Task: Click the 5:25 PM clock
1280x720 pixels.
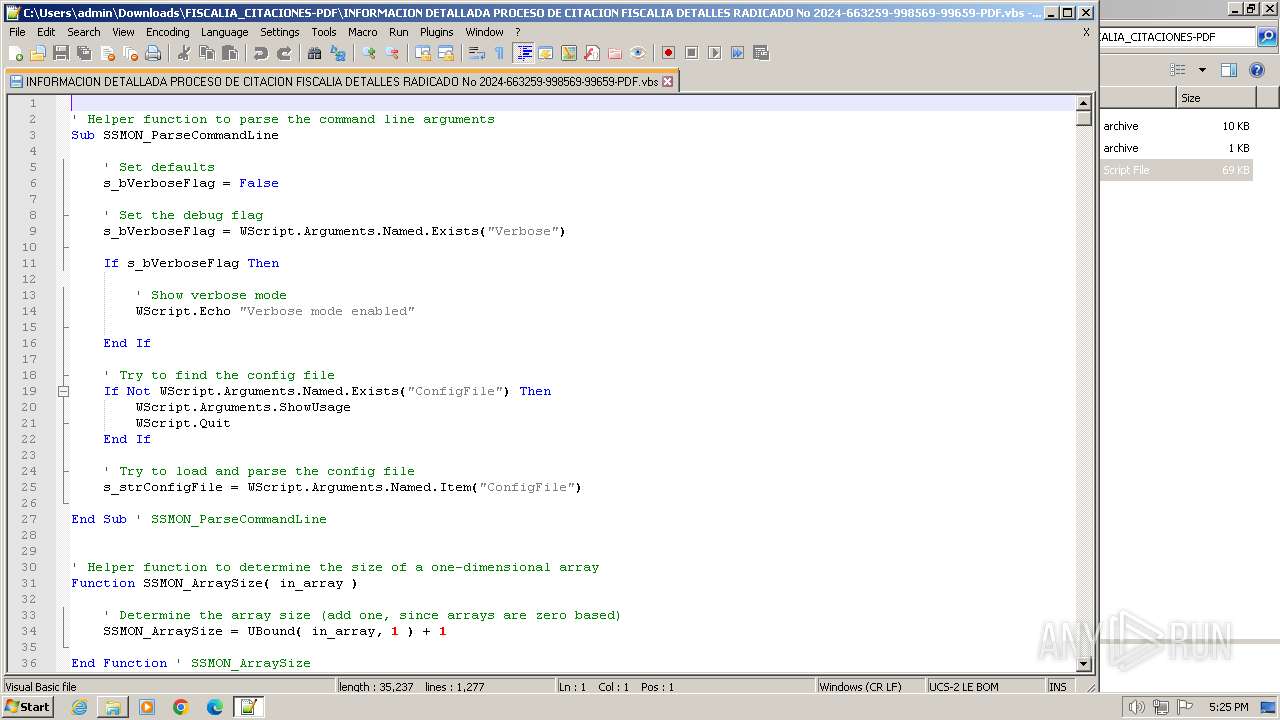Action: (x=1228, y=707)
